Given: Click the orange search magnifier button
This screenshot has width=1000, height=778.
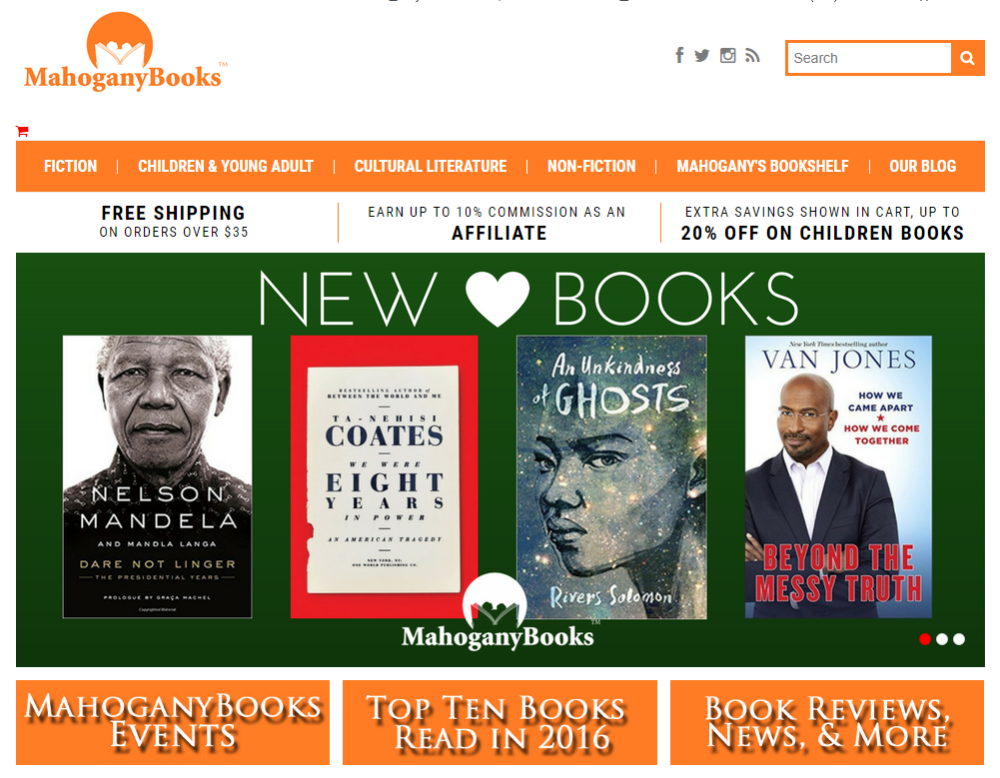Looking at the screenshot, I should [967, 58].
